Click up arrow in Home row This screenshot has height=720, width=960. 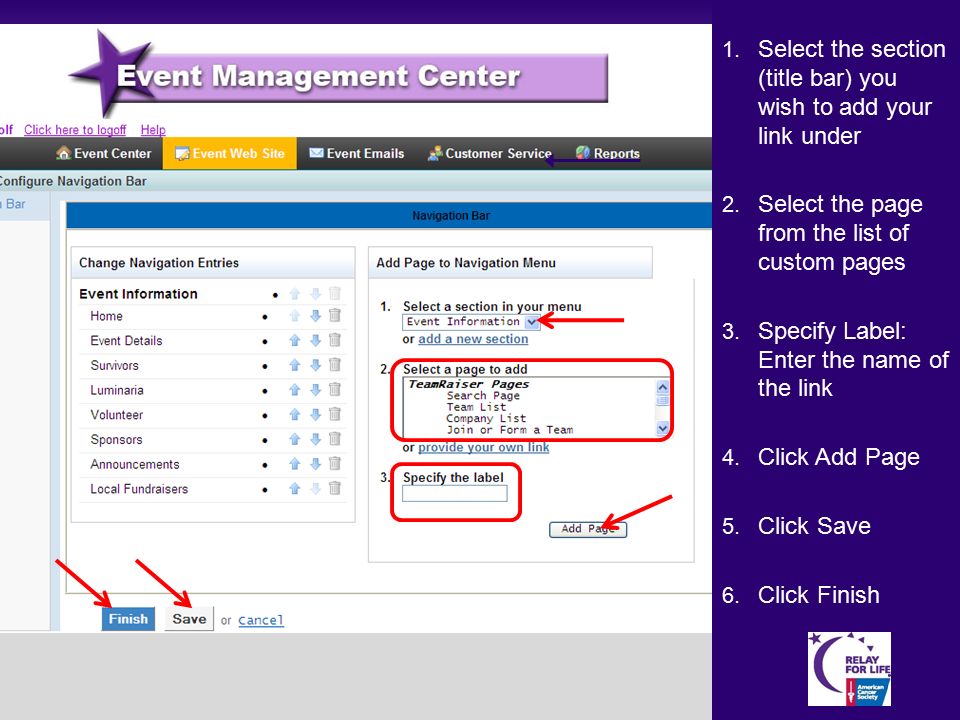(x=294, y=316)
